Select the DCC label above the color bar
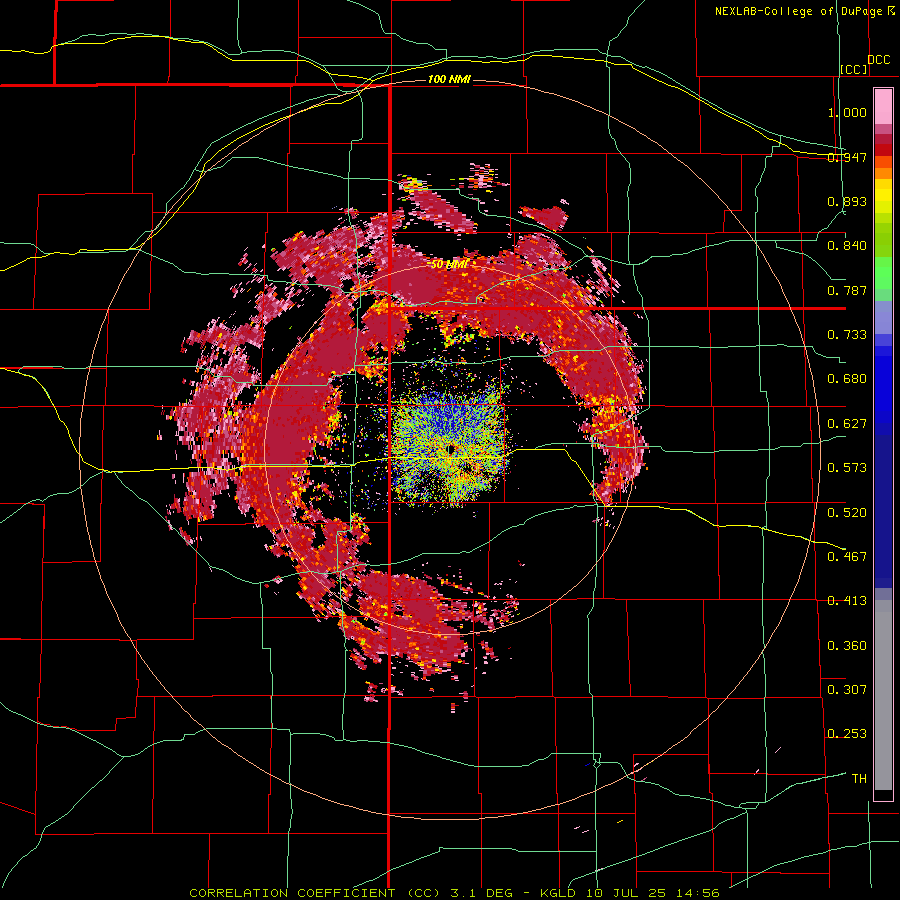The image size is (900, 900). pos(878,60)
